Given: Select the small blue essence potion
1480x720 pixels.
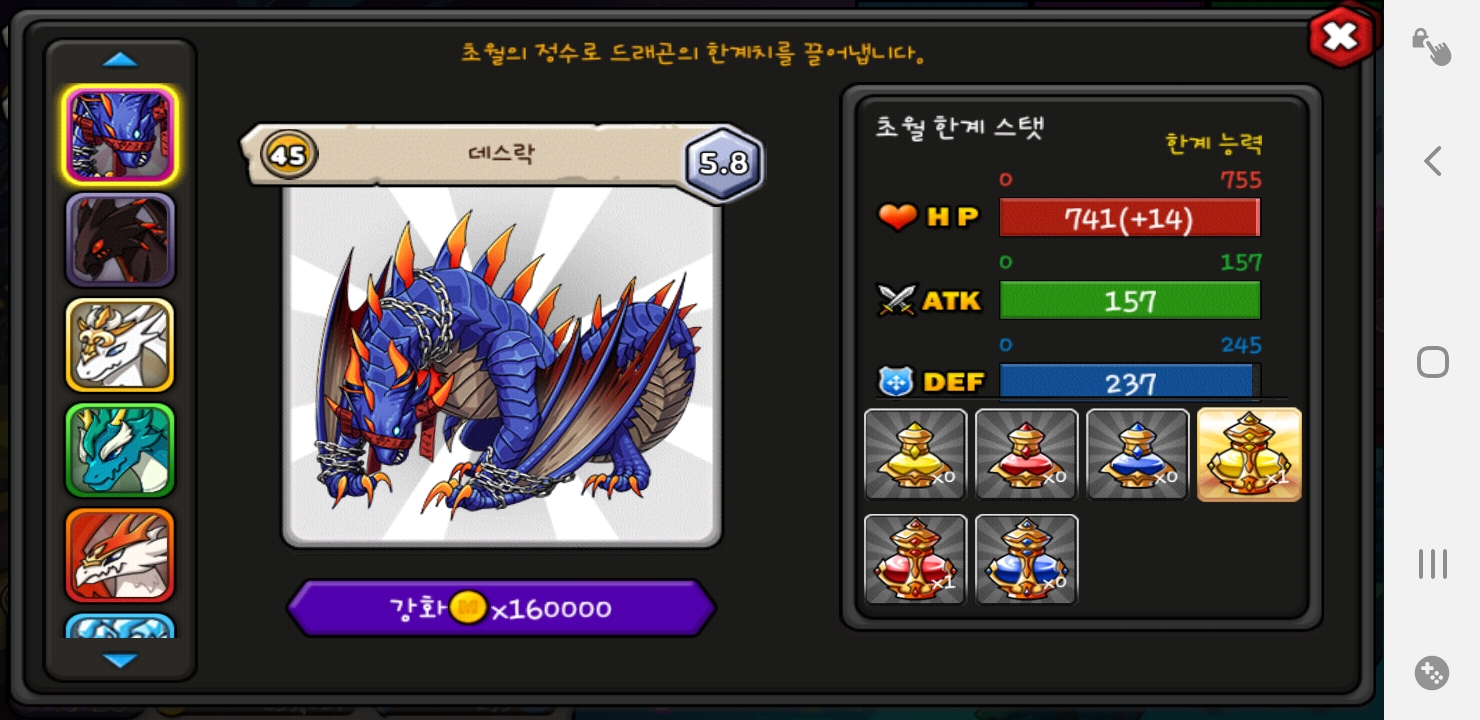Looking at the screenshot, I should tap(1137, 454).
